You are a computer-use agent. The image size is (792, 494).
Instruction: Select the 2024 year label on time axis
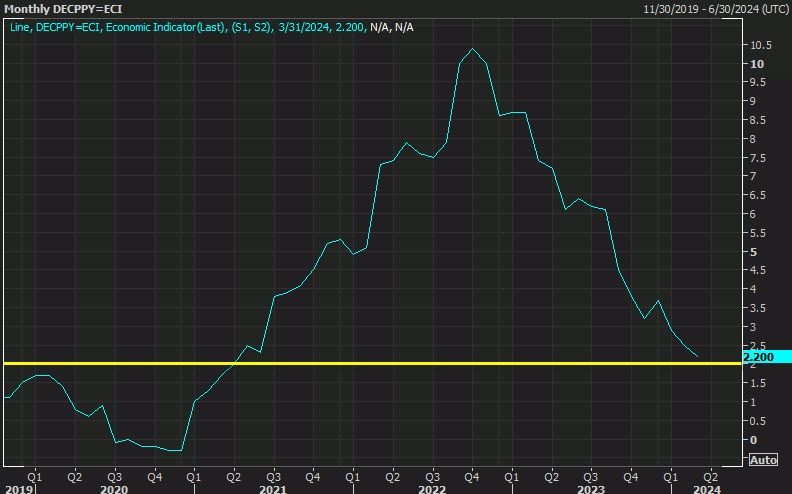706,488
